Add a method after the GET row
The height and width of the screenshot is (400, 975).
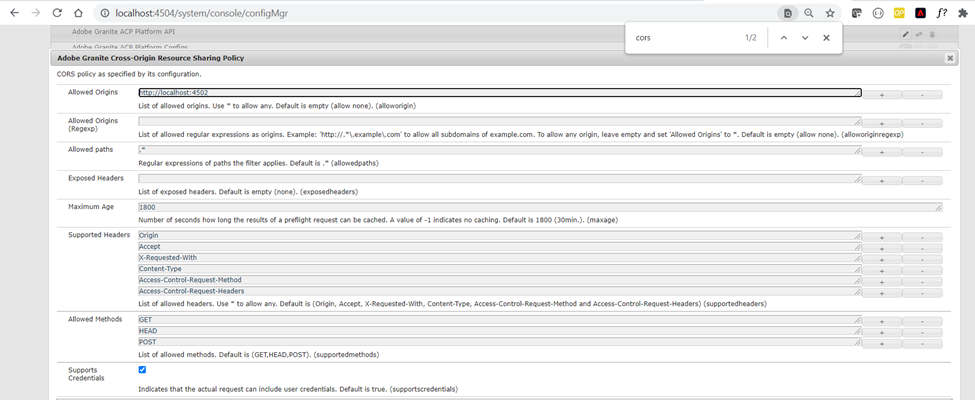(882, 322)
